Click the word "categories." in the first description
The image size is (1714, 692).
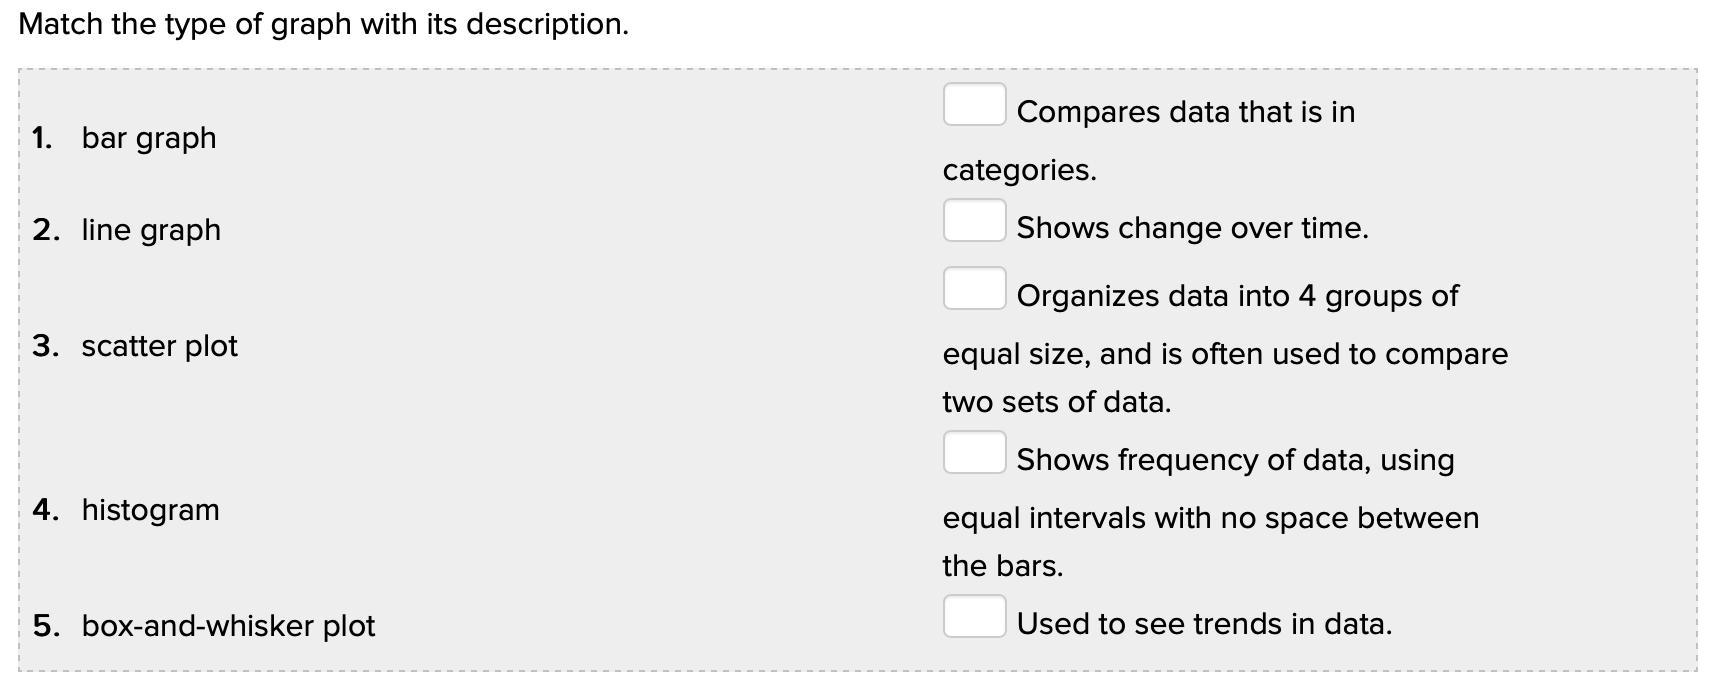[x=1019, y=170]
